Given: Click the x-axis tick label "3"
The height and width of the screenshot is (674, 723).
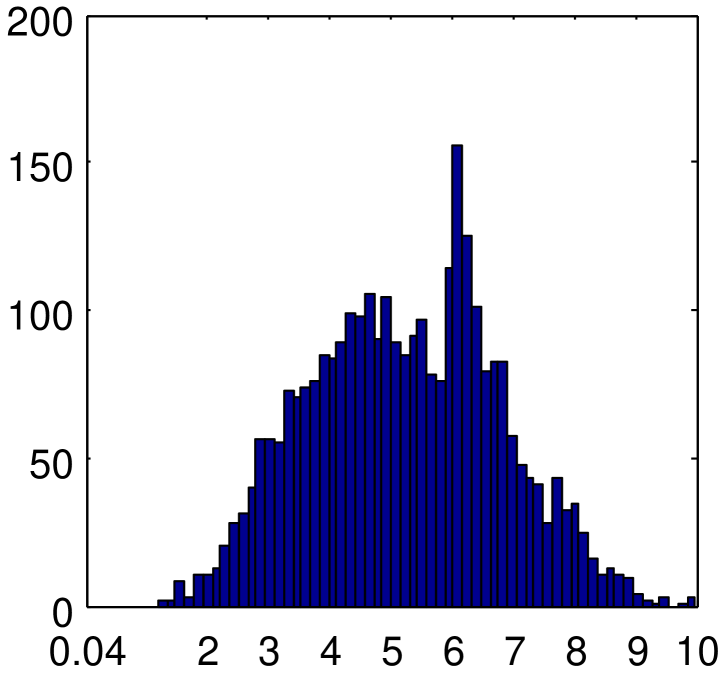Looking at the screenshot, I should [x=269, y=652].
